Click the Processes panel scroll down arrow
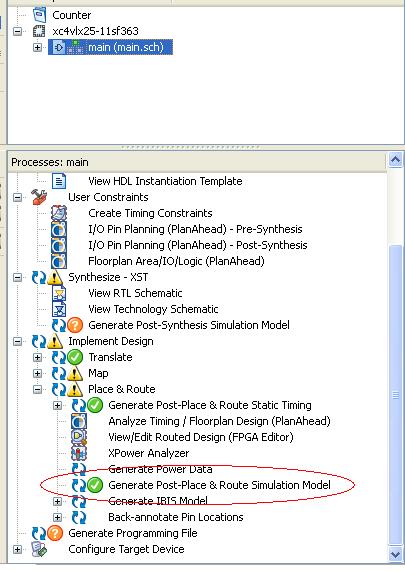This screenshot has height=571, width=405. point(396,555)
